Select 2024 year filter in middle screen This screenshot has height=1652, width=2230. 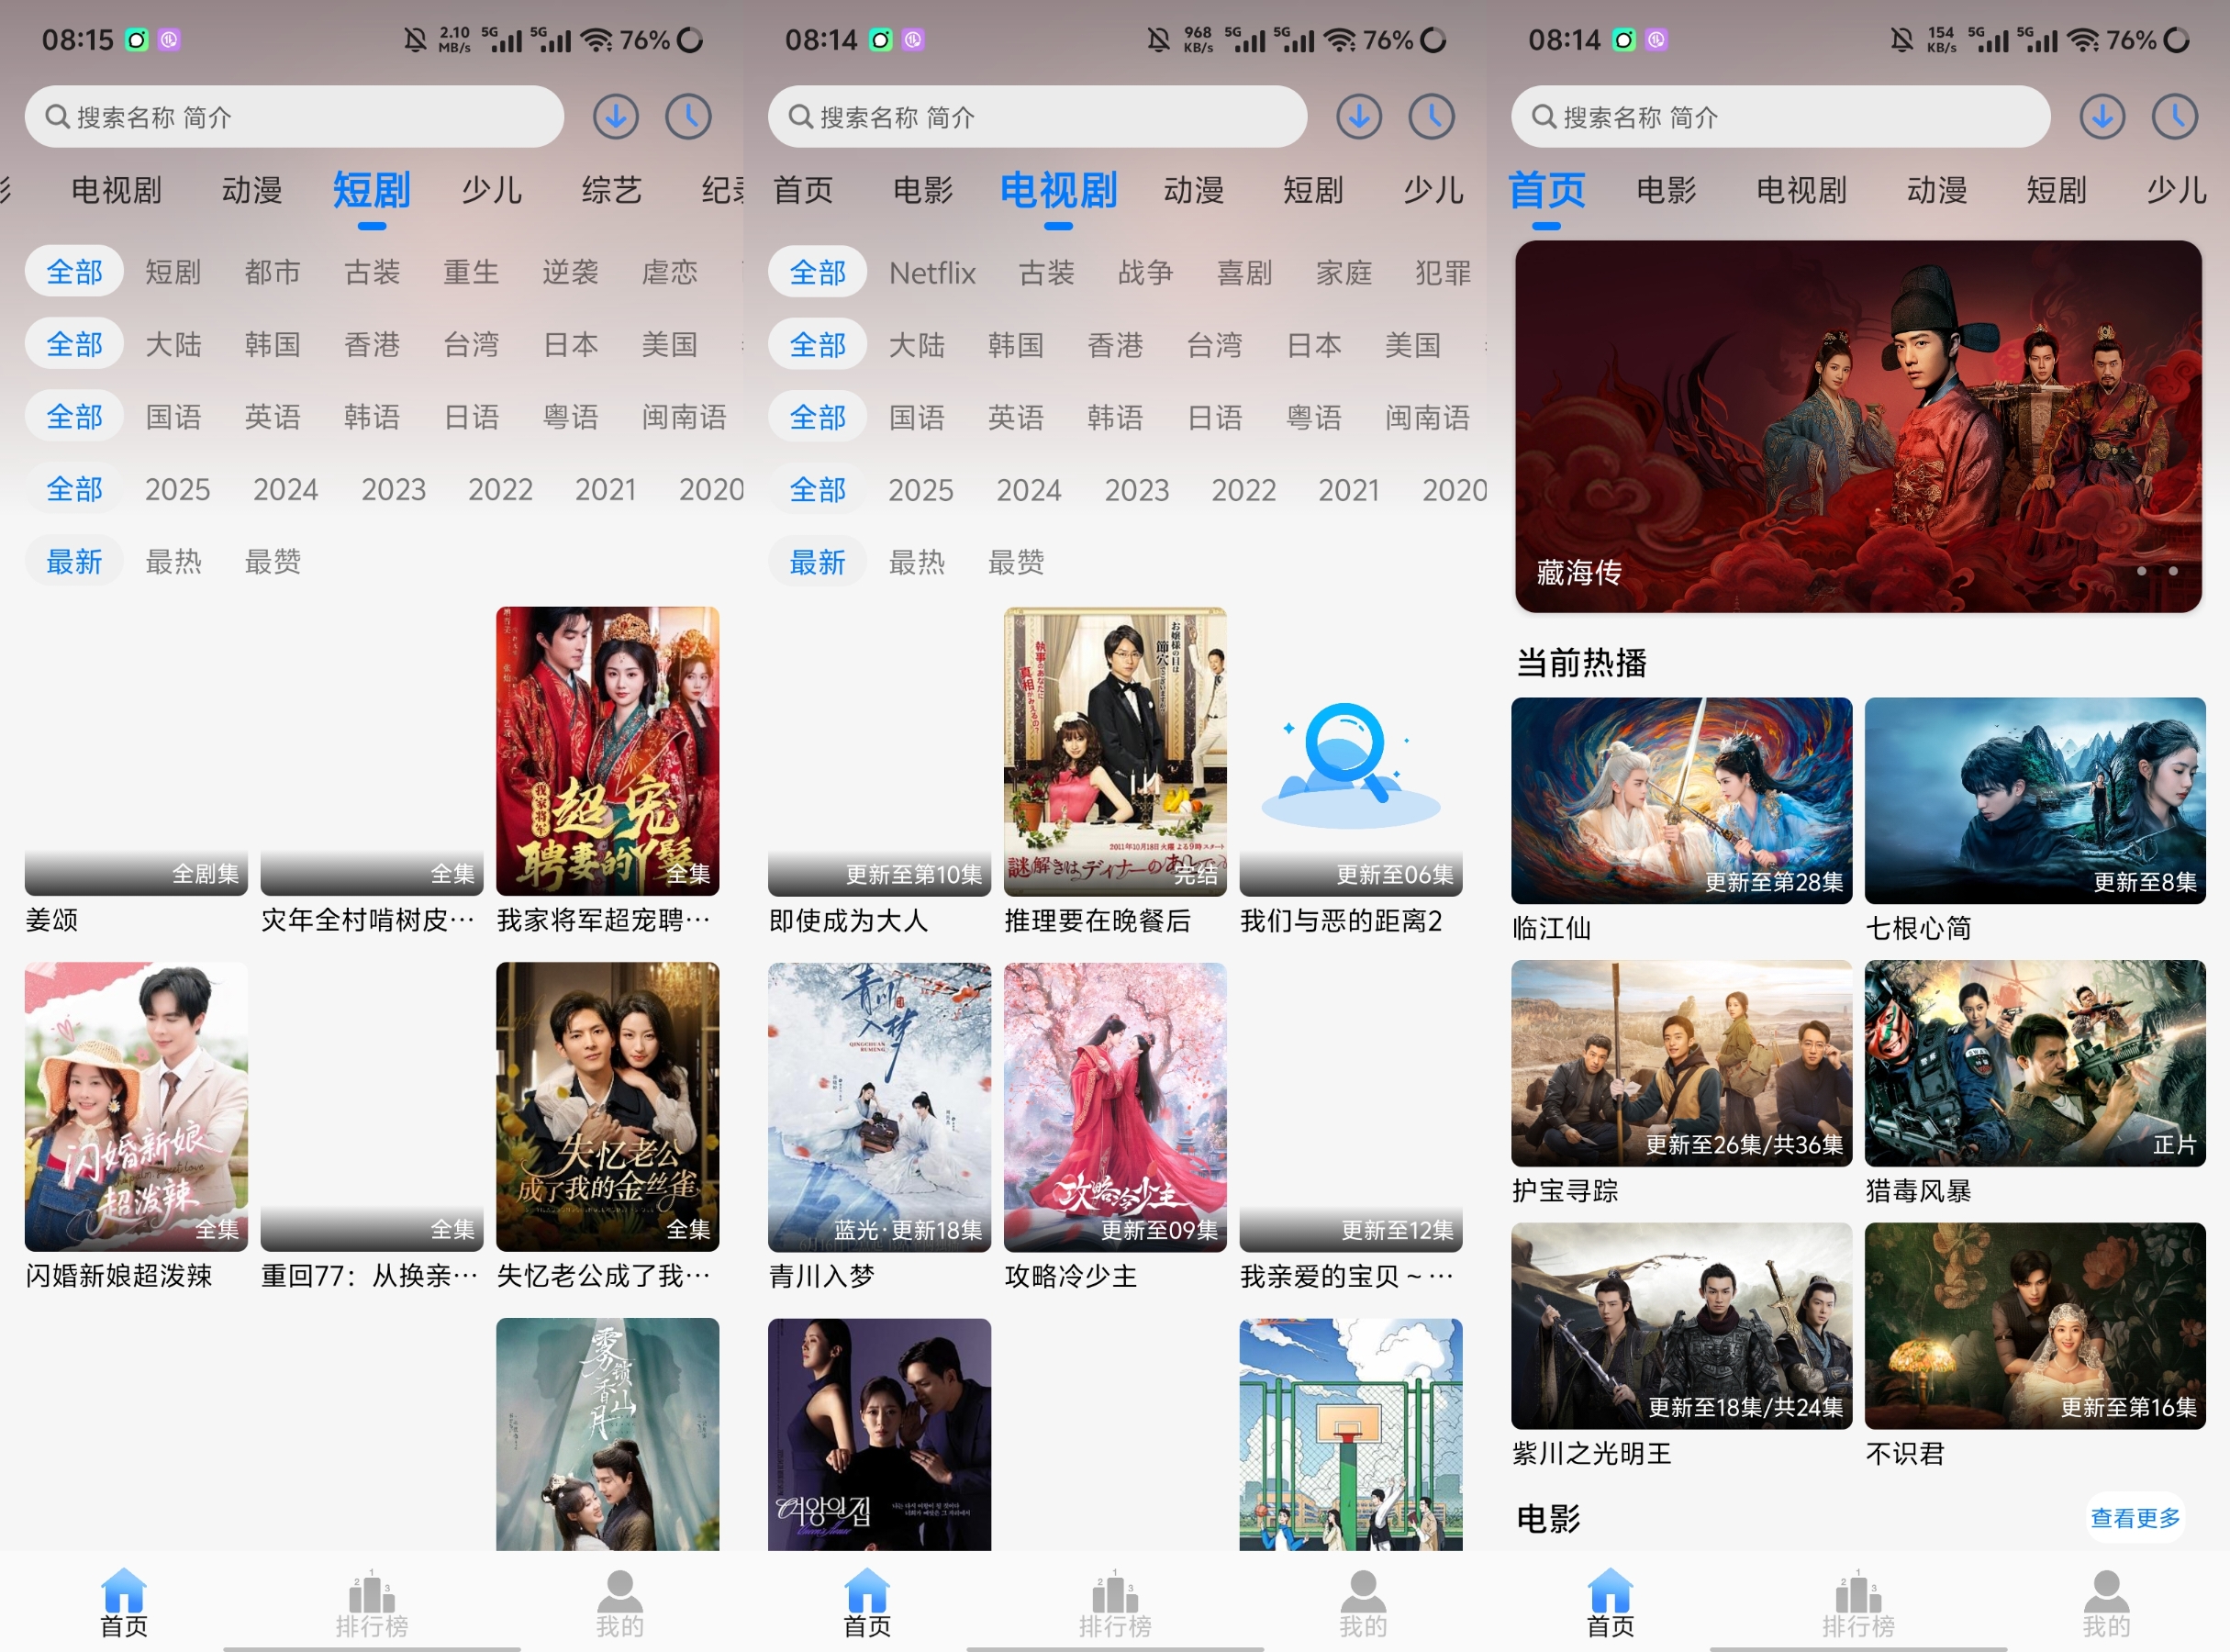pos(1028,490)
